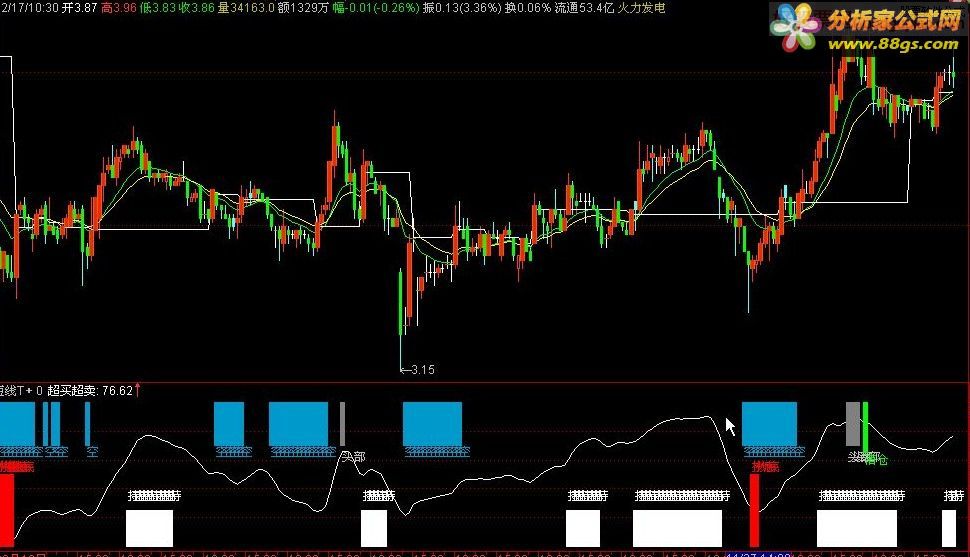Click the low price 低3.83
This screenshot has width=970, height=557.
157,8
